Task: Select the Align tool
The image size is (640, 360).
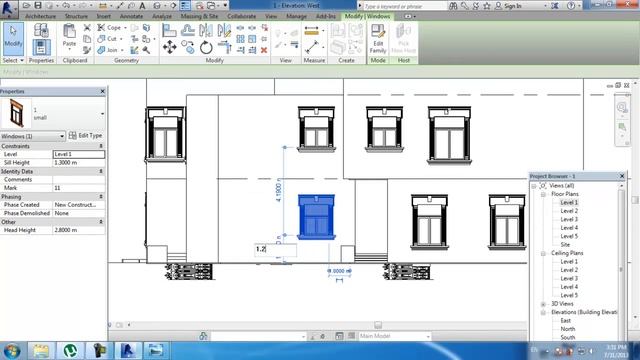Action: 169,30
